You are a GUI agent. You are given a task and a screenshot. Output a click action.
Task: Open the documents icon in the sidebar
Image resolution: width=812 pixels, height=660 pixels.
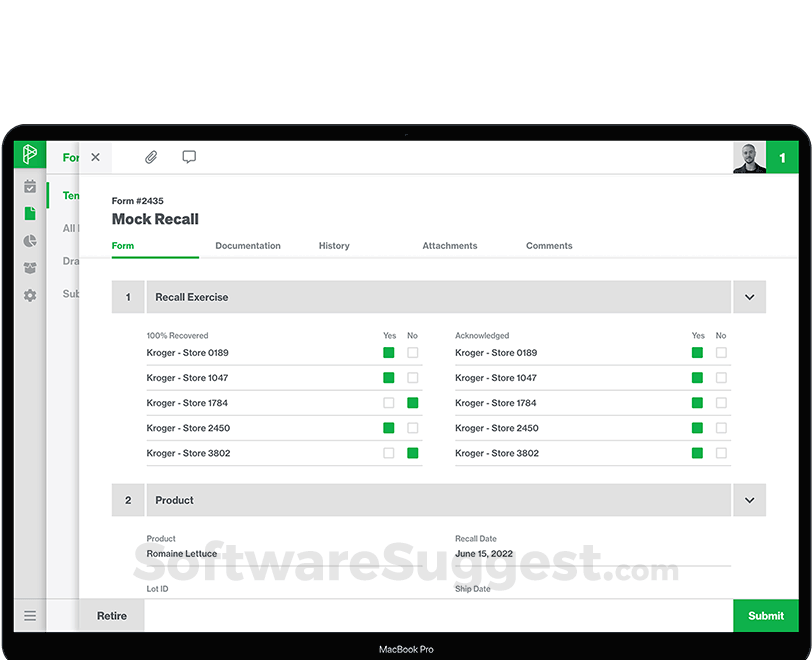29,213
